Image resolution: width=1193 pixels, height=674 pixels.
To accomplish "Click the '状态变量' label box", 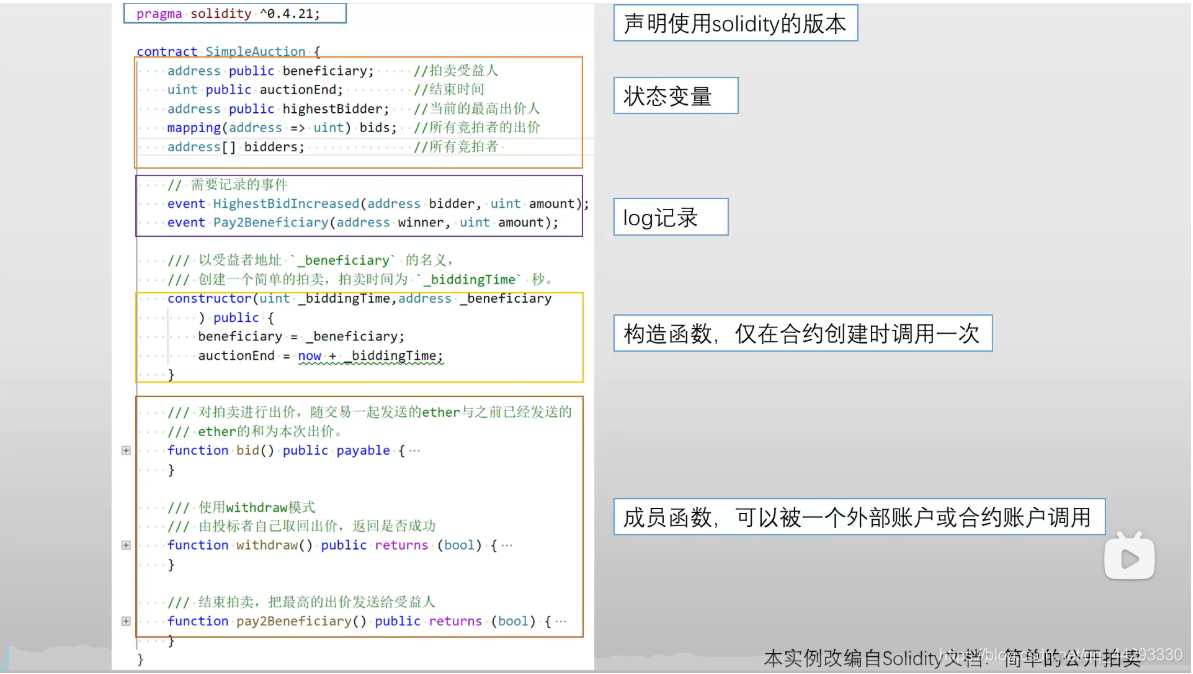I will pos(676,96).
